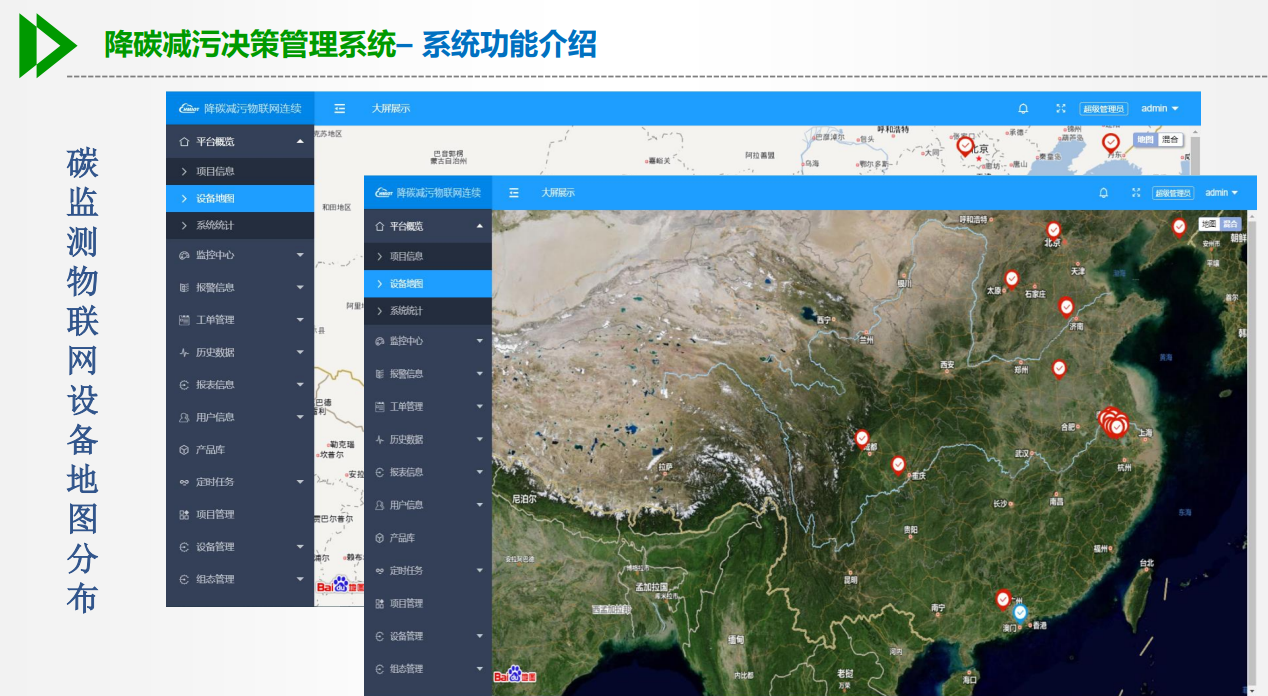Screen dimensions: 1268x696
Task: Collapse the sidebar with the hamburger icon beside 大屏展示 in the satellite window
Action: point(514,193)
